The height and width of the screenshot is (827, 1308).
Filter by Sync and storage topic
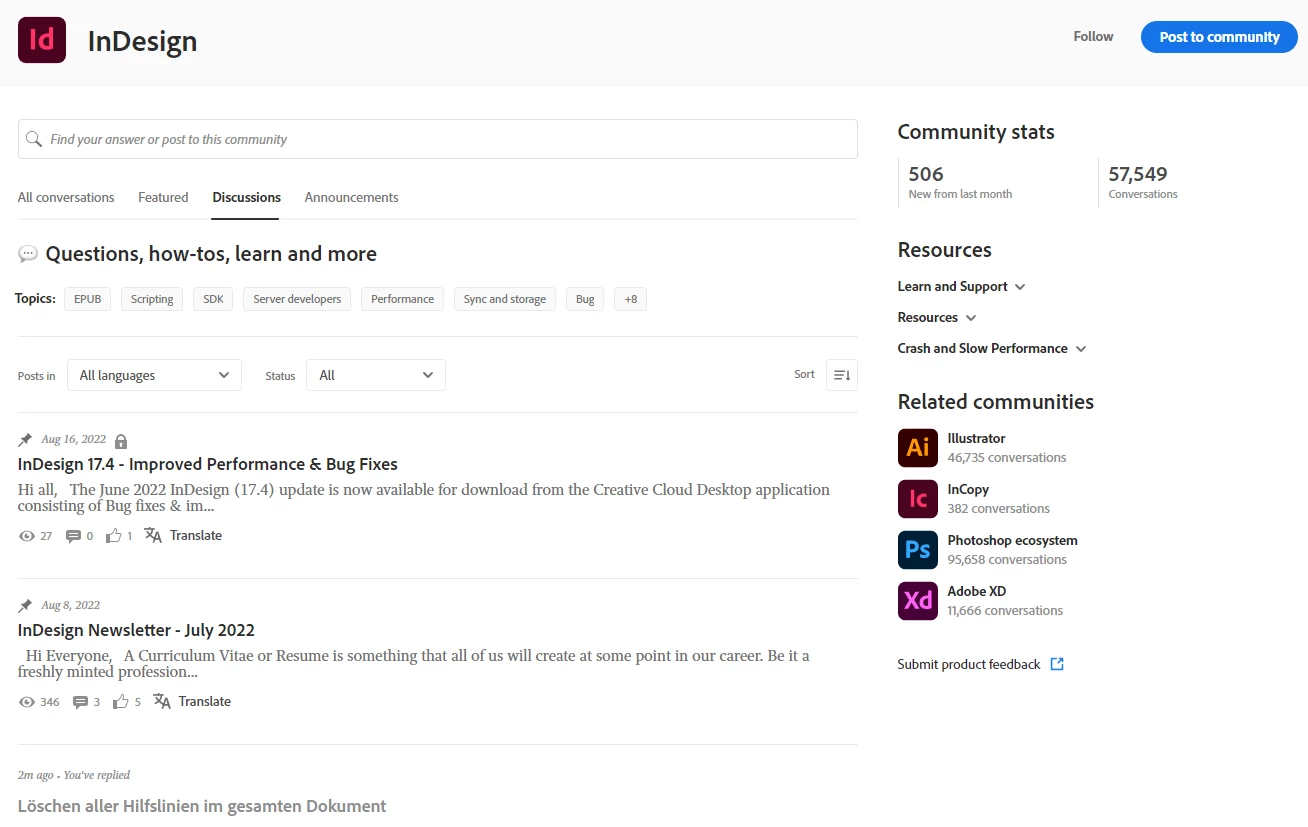[x=505, y=299]
